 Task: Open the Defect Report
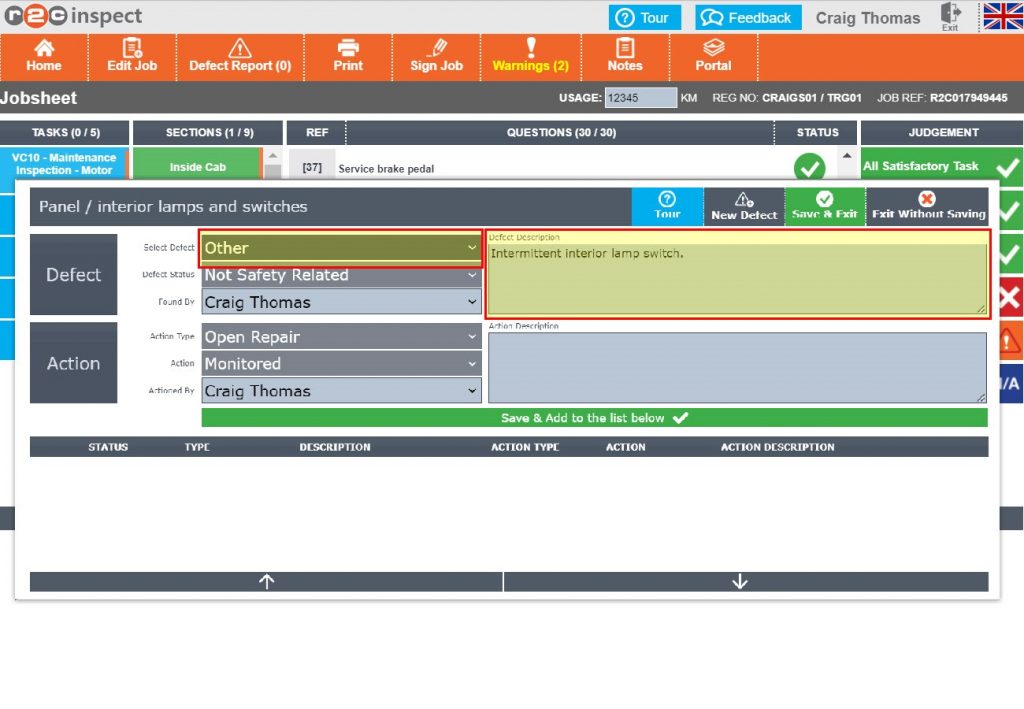(240, 57)
